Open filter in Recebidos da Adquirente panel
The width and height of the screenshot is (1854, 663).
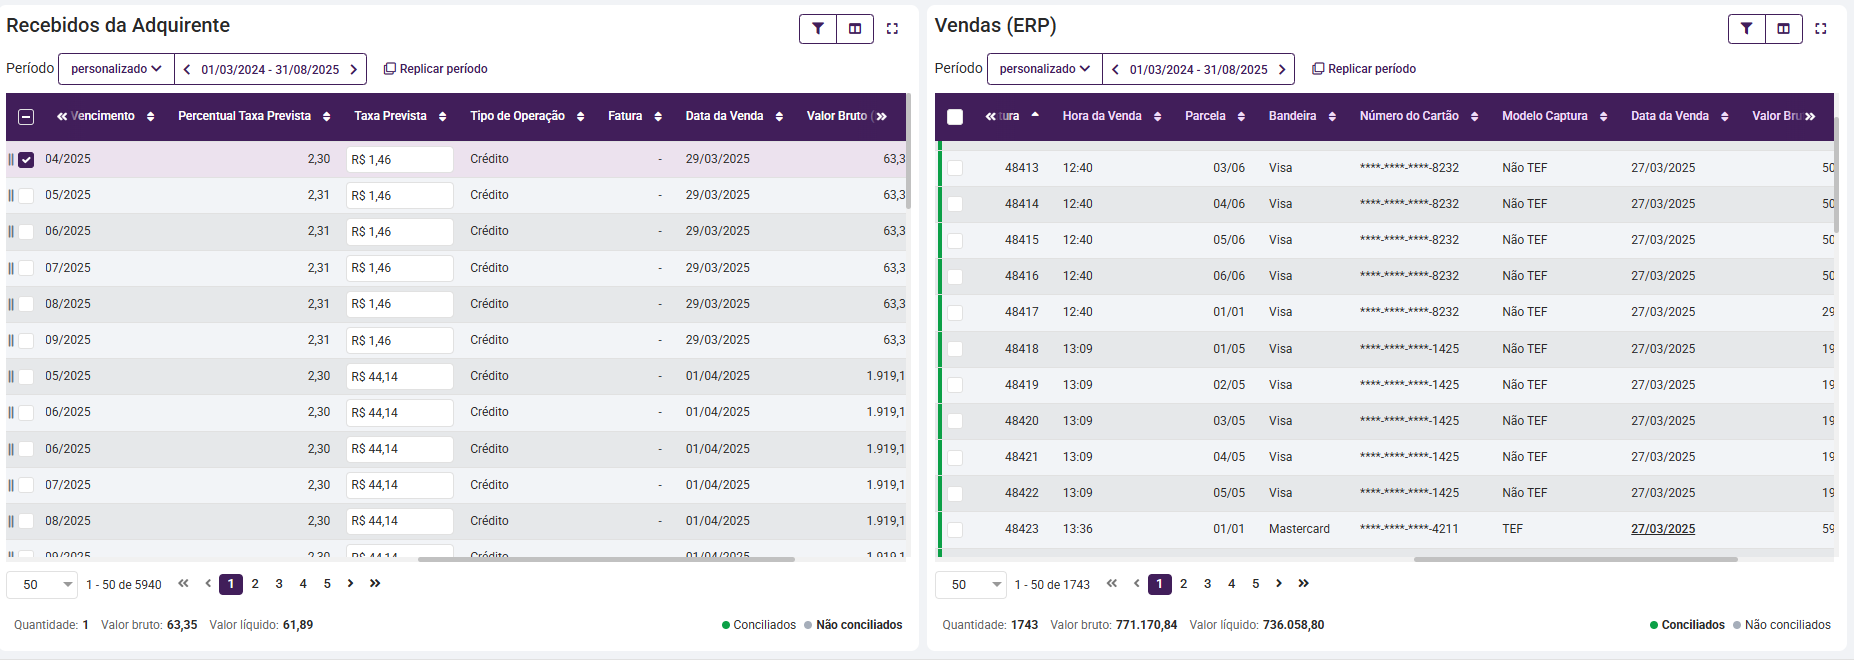coord(818,29)
